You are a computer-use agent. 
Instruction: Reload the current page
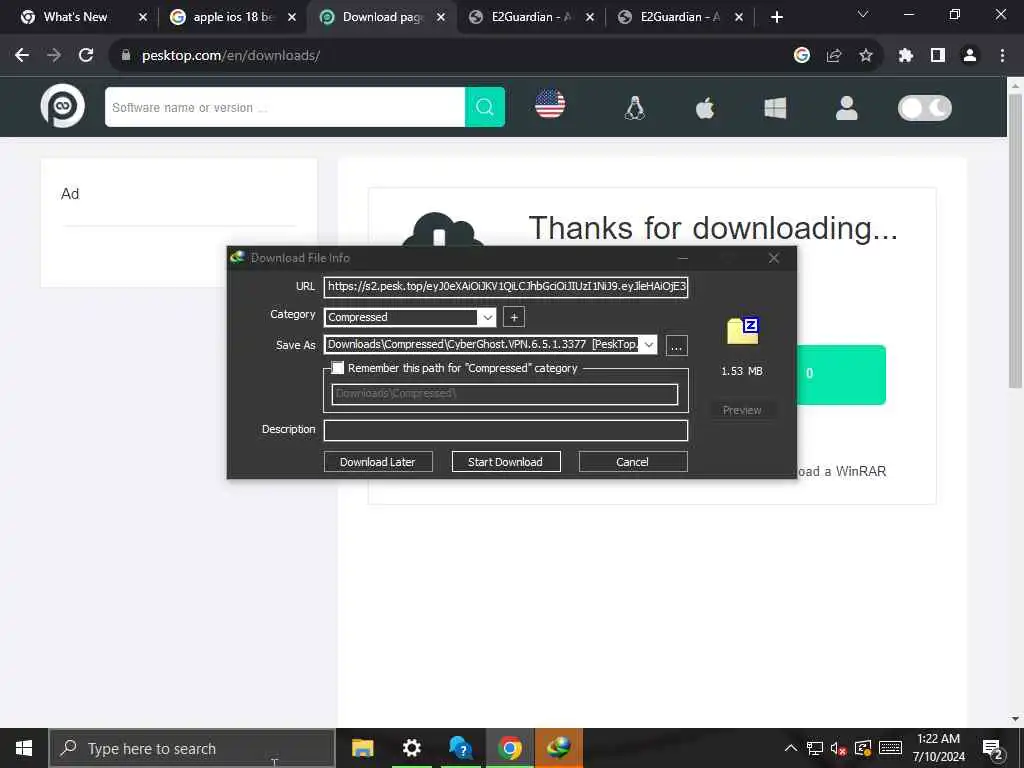86,56
